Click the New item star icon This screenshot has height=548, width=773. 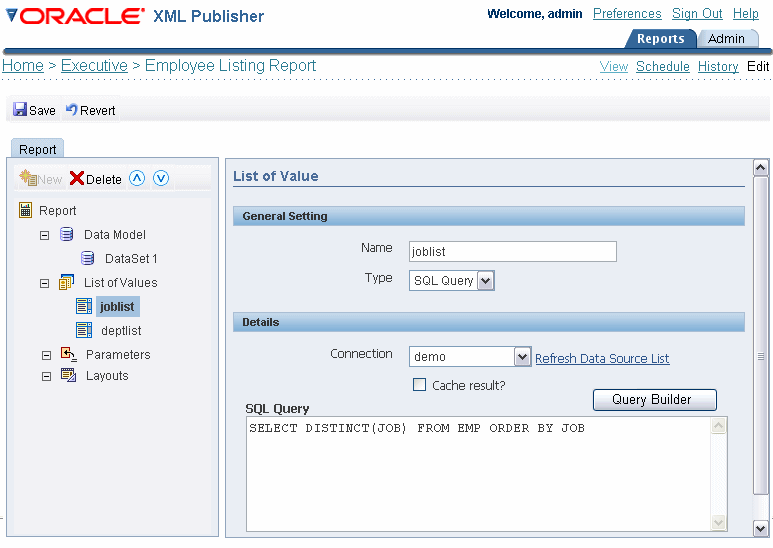tap(28, 178)
